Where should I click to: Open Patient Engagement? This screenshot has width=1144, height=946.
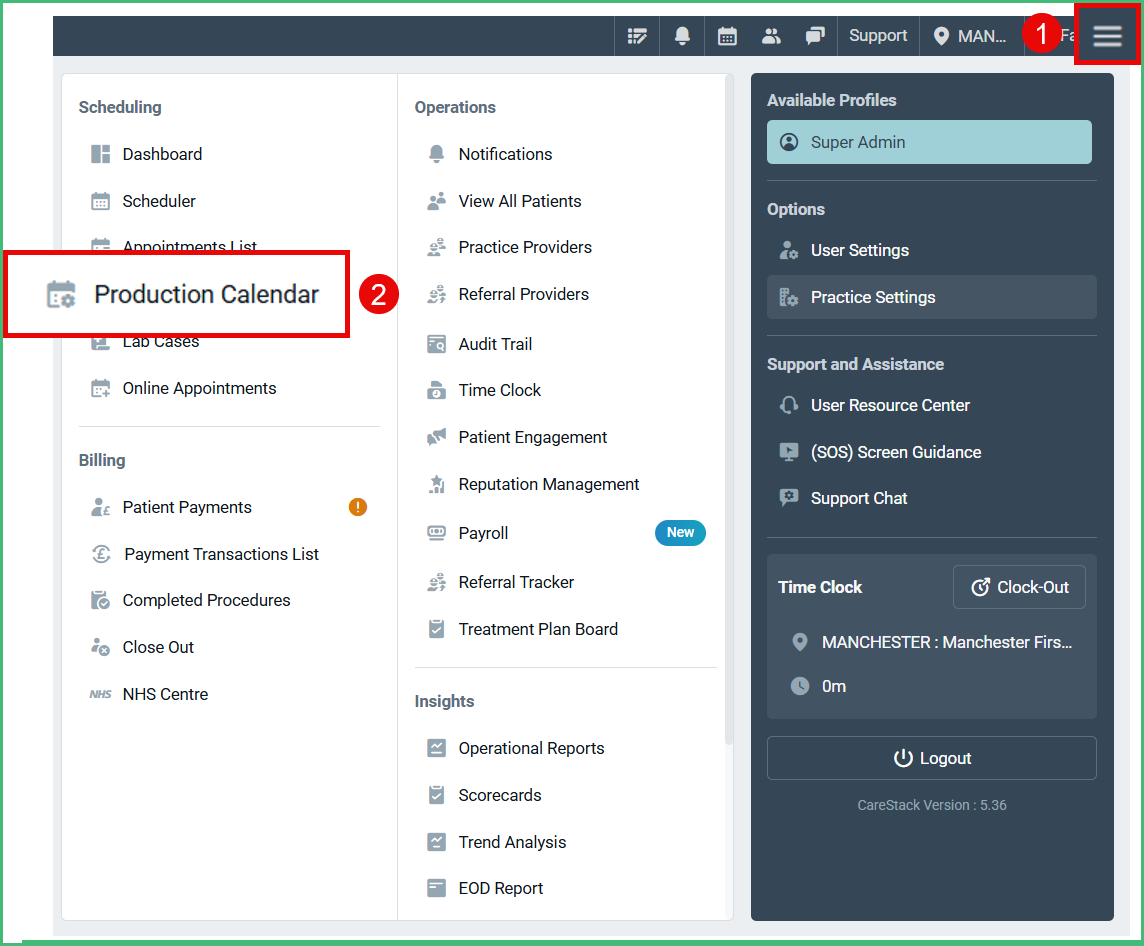533,437
